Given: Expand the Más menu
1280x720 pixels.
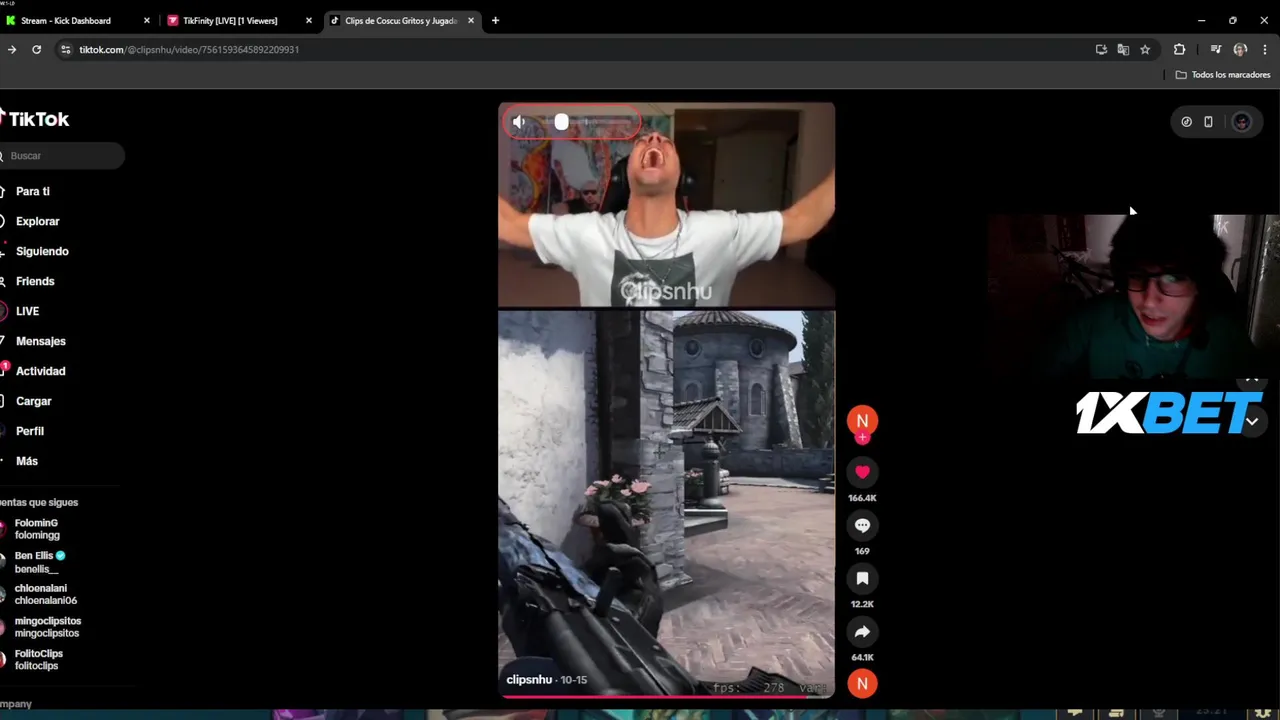Looking at the screenshot, I should (26, 461).
